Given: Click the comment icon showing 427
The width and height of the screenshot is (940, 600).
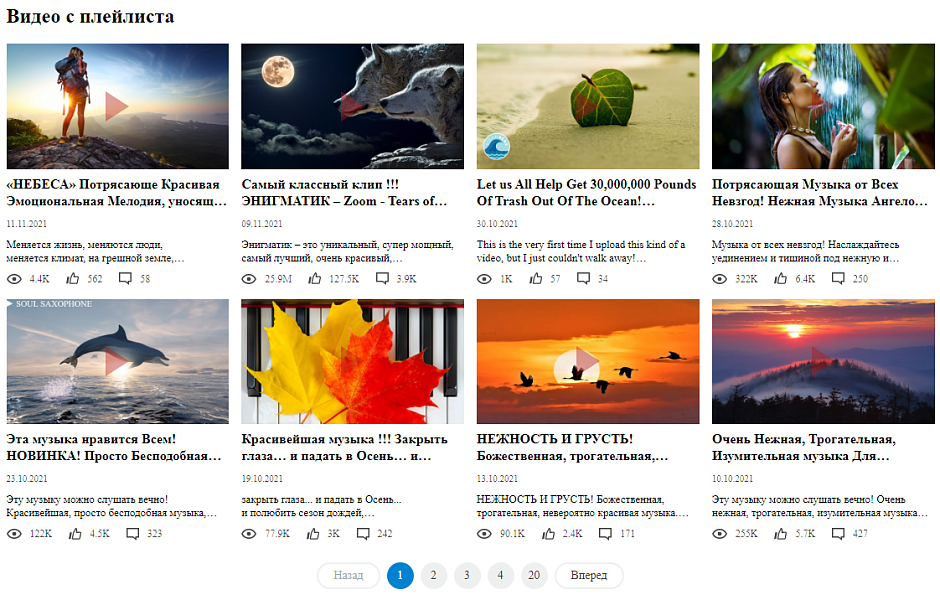Looking at the screenshot, I should (x=838, y=534).
